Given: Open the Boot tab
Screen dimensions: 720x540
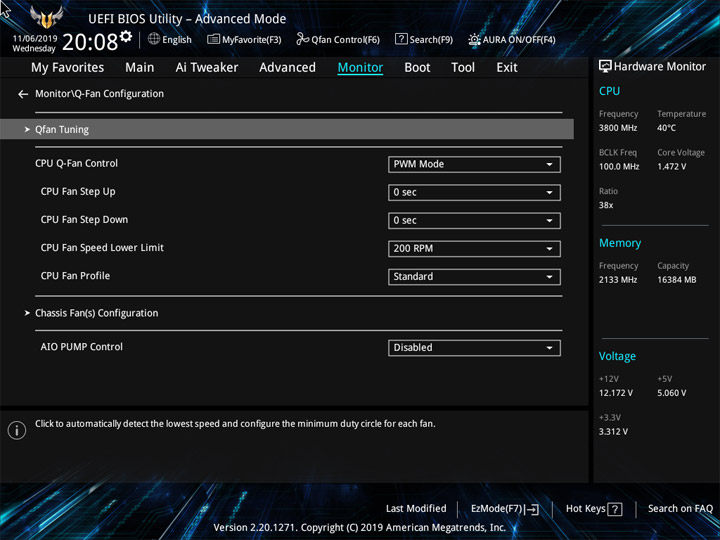Looking at the screenshot, I should (417, 68).
